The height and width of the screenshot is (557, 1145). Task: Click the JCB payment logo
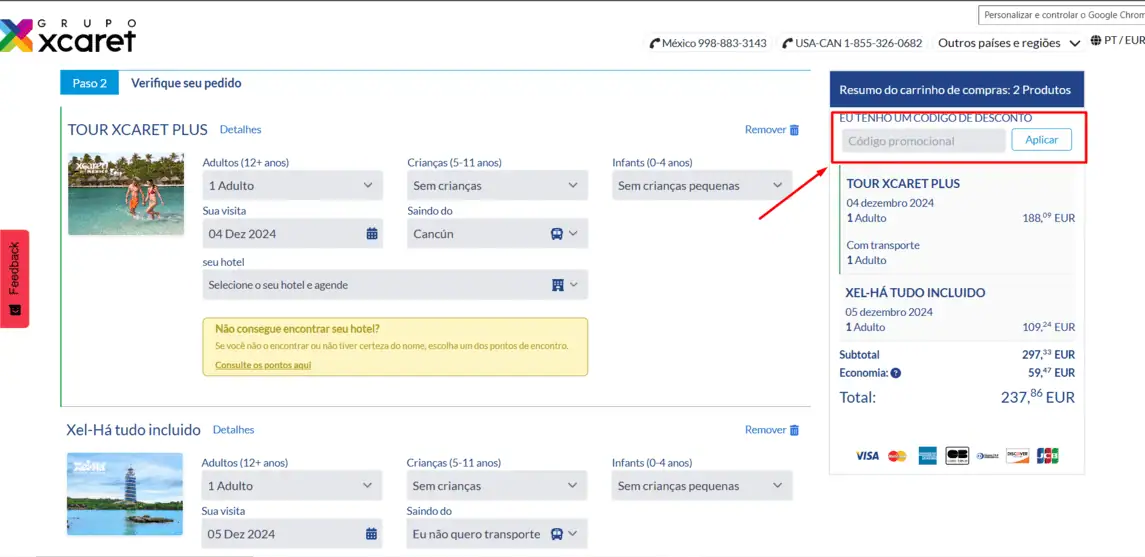click(x=1048, y=456)
